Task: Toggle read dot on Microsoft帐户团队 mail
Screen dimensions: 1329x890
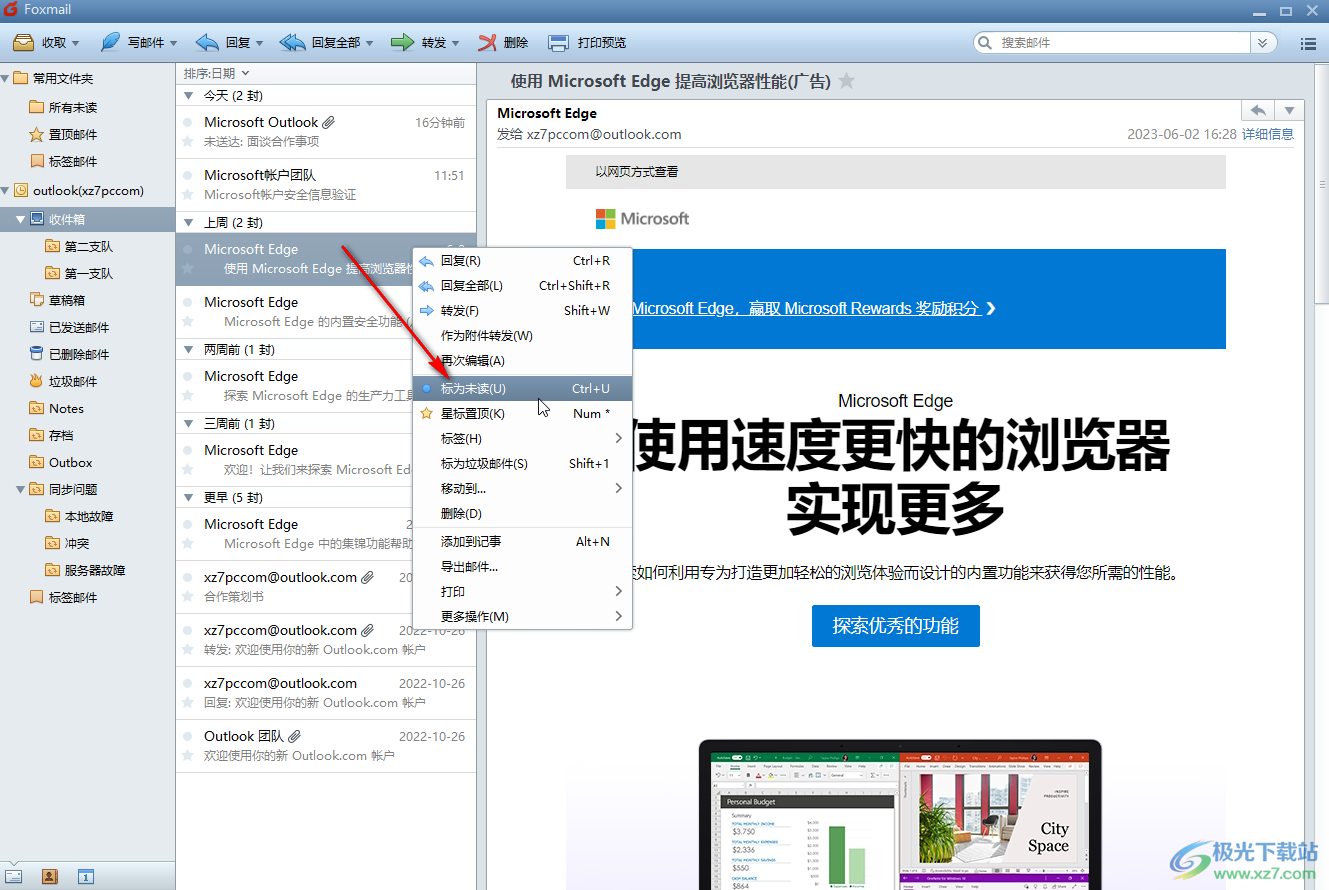Action: (187, 175)
